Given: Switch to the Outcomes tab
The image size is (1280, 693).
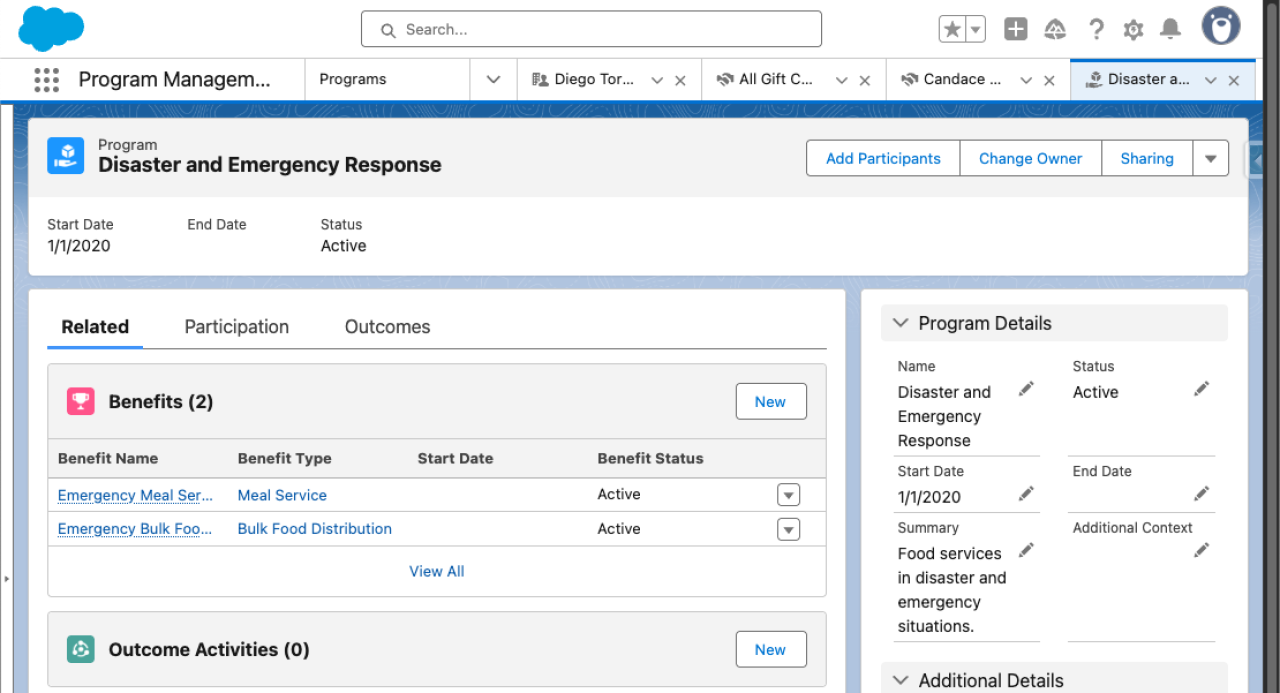Looking at the screenshot, I should tap(387, 327).
